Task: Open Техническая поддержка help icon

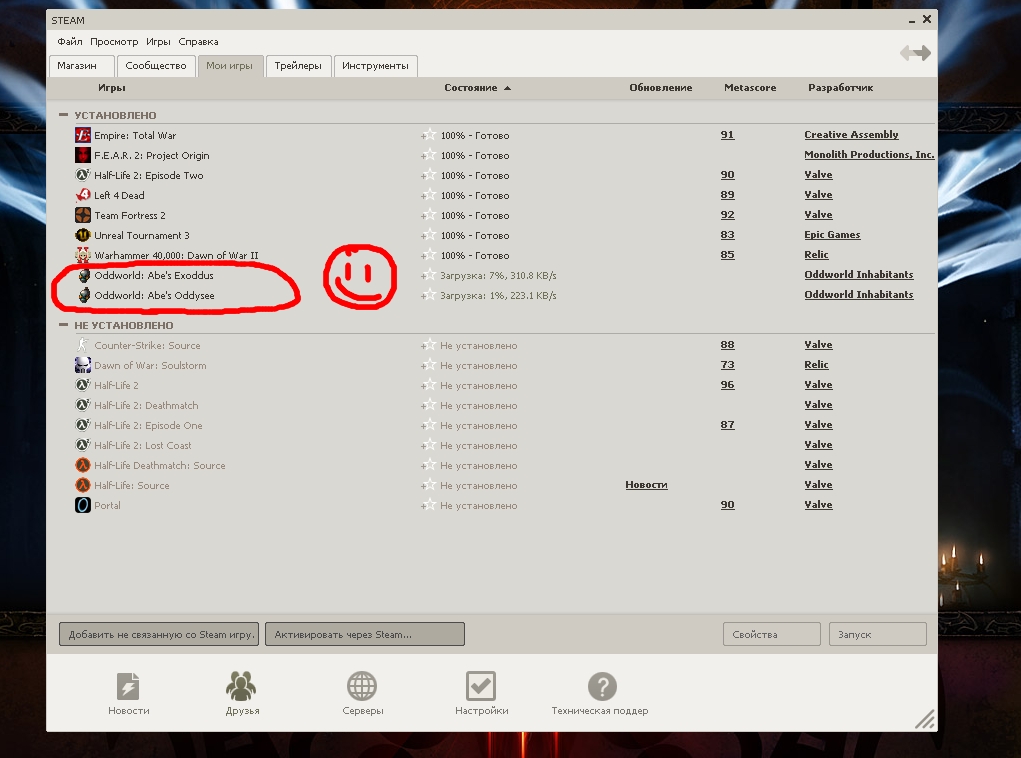Action: (x=602, y=686)
